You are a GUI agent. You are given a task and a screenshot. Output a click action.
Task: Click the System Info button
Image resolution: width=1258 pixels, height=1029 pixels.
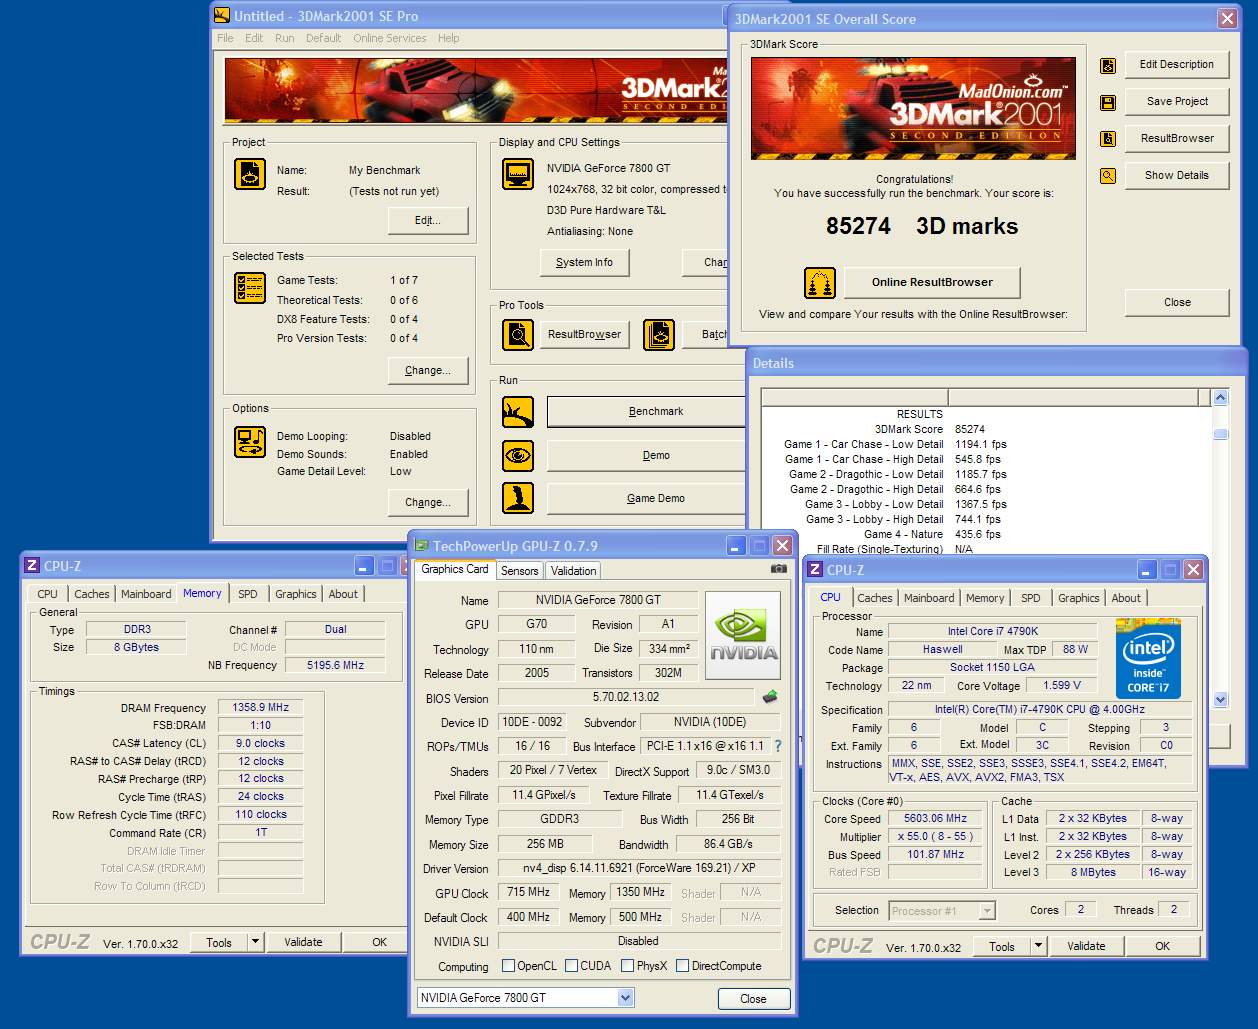[x=584, y=262]
